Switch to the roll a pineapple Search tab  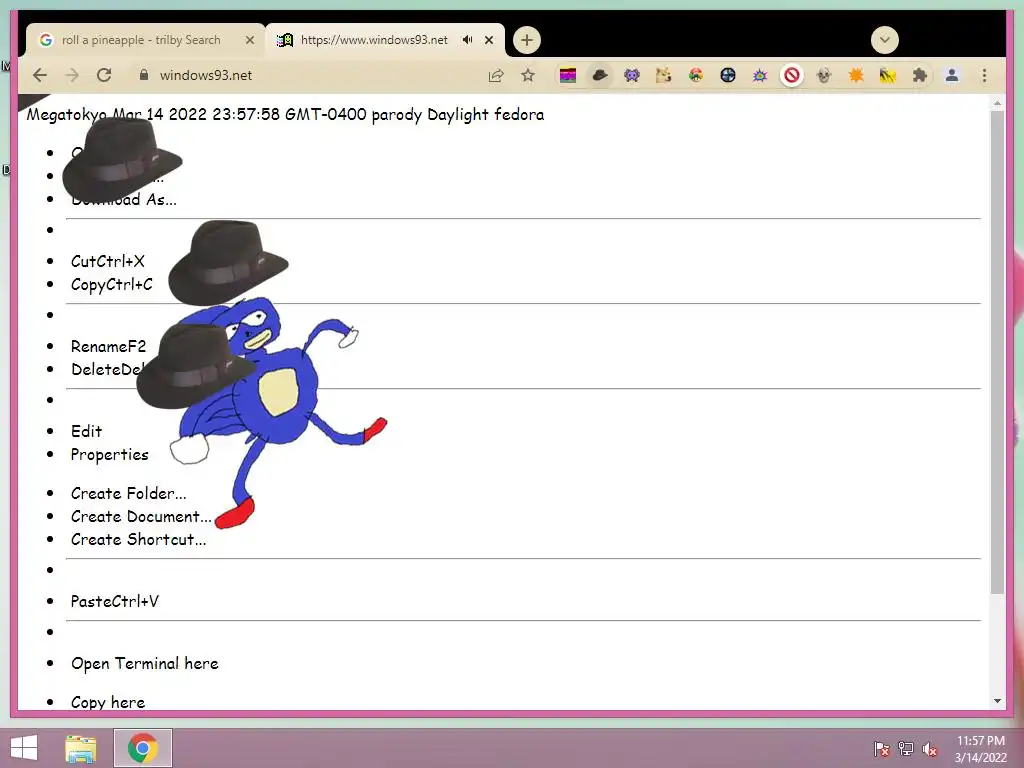click(145, 40)
